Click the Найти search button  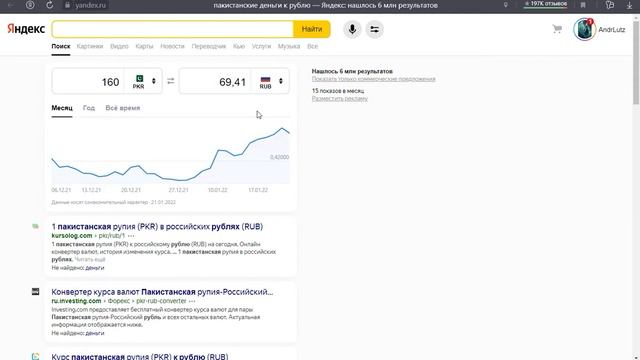(312, 29)
